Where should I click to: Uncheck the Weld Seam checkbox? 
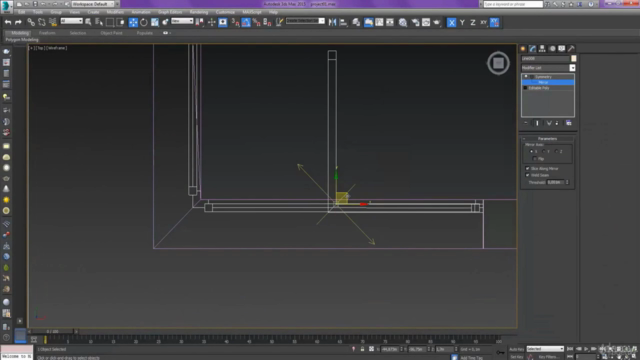[527, 175]
